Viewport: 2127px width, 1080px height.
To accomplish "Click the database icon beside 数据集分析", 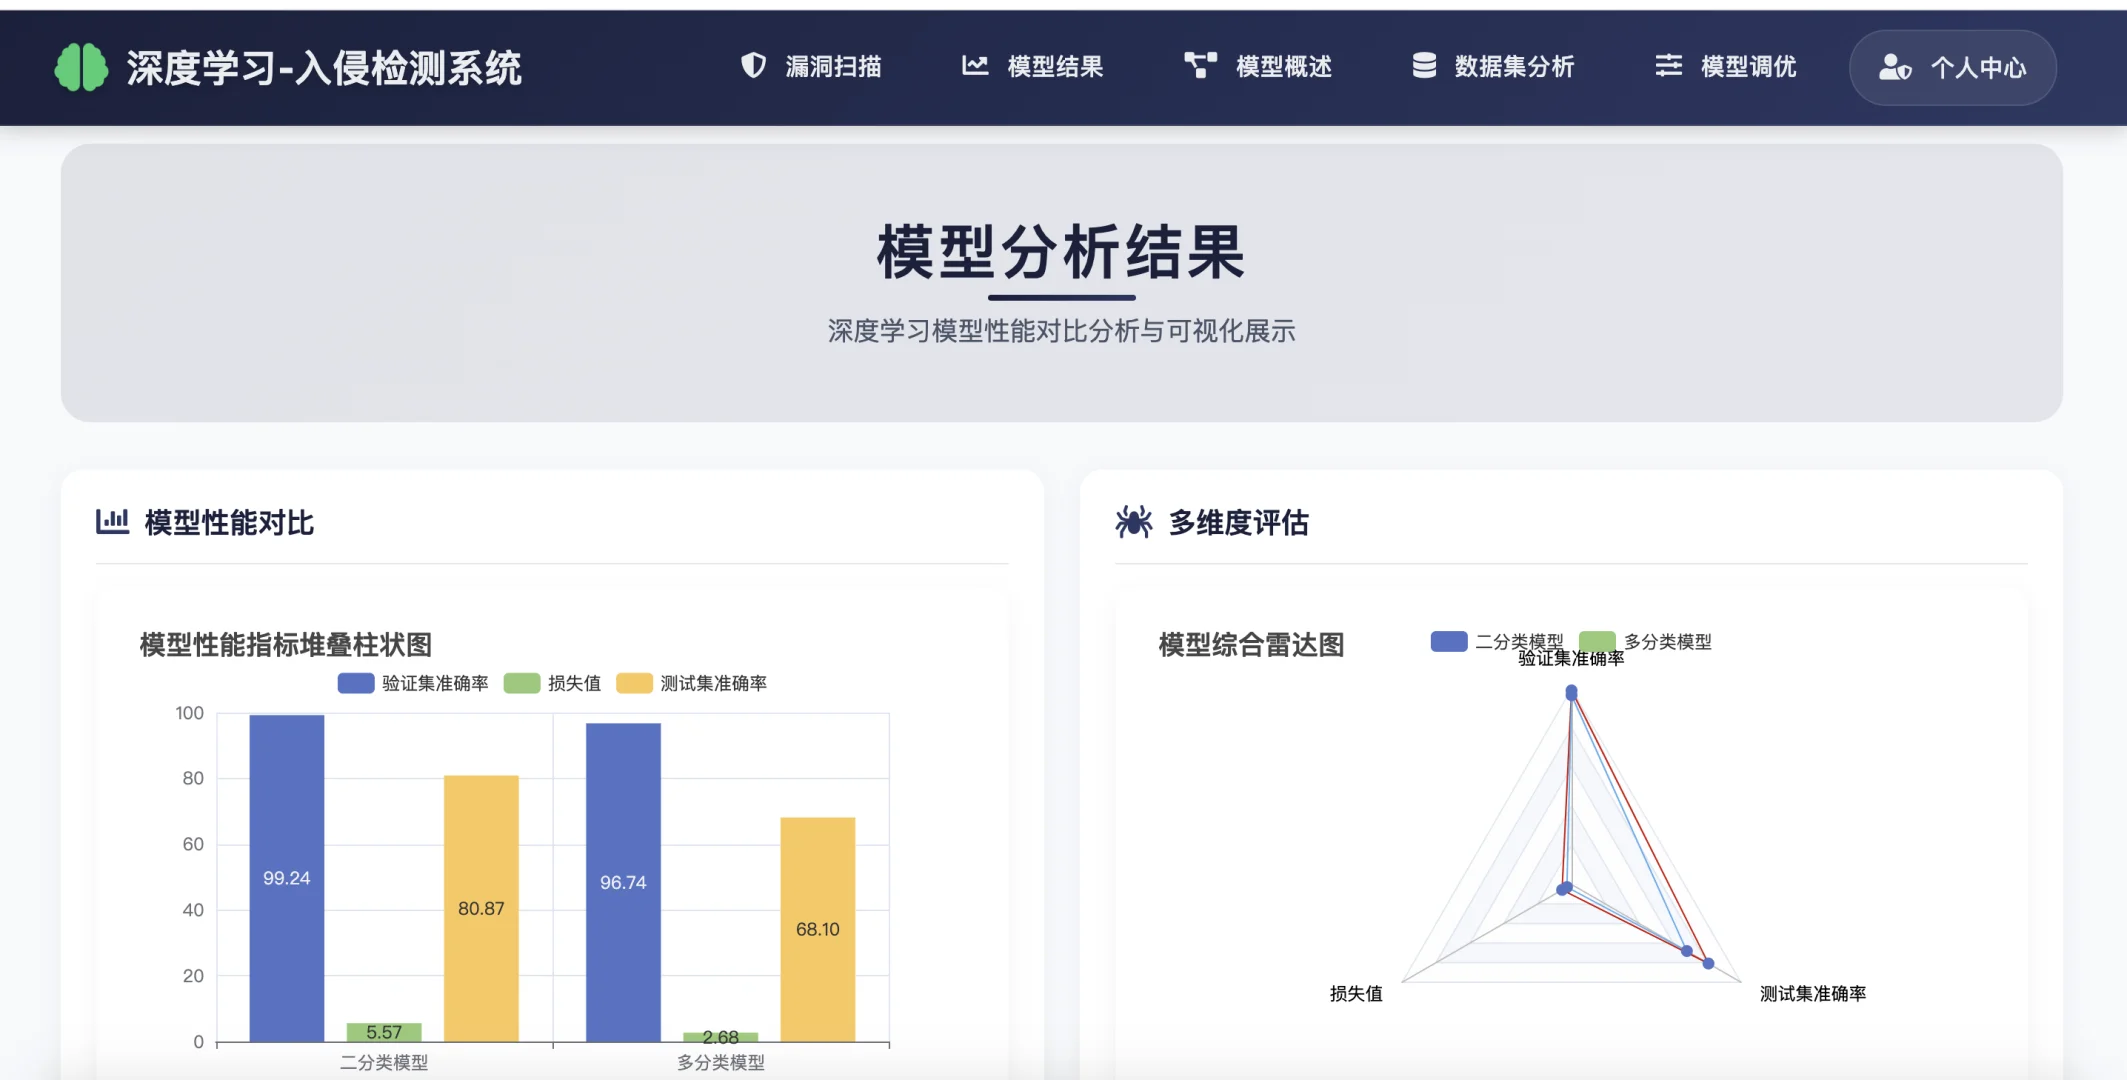I will 1424,66.
